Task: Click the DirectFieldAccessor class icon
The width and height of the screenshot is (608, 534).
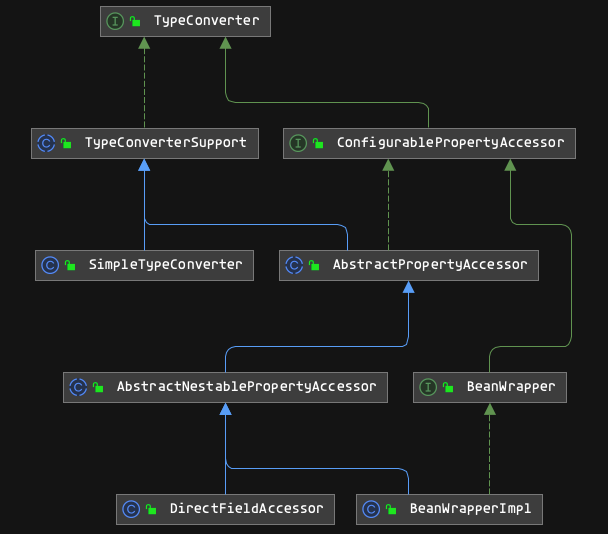Action: pos(131,509)
